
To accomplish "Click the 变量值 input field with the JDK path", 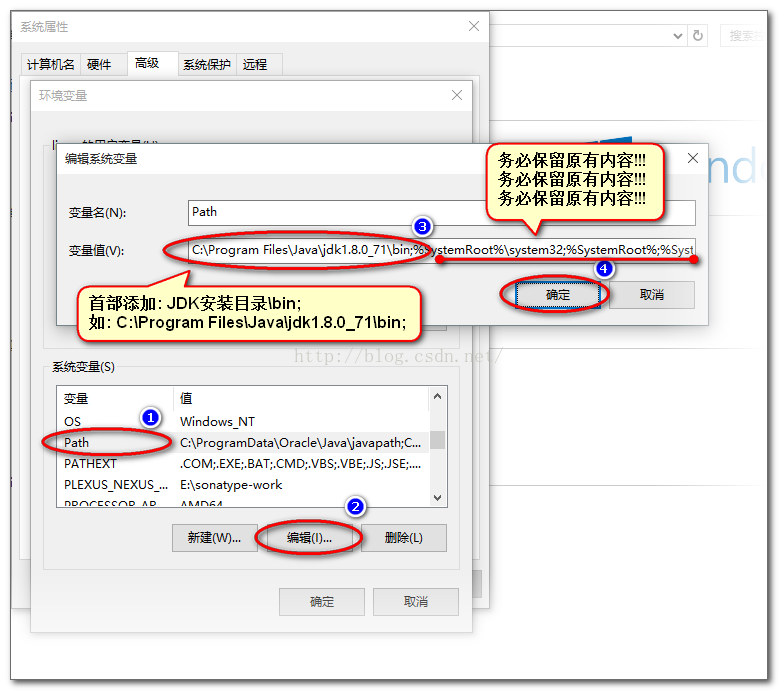I will pos(441,250).
